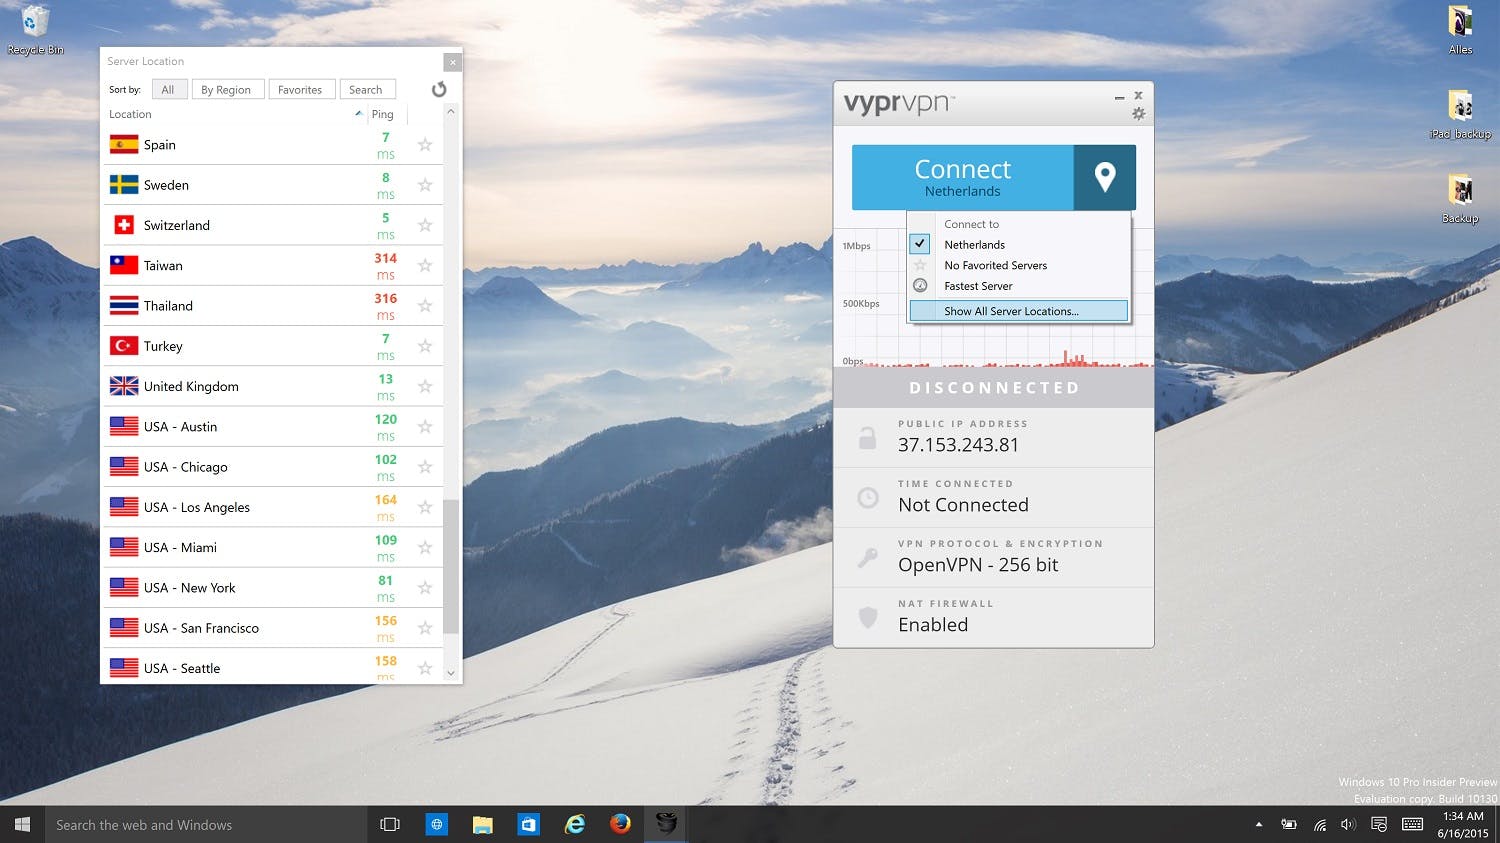
Task: Select the Sweden flag icon
Action: click(x=124, y=185)
